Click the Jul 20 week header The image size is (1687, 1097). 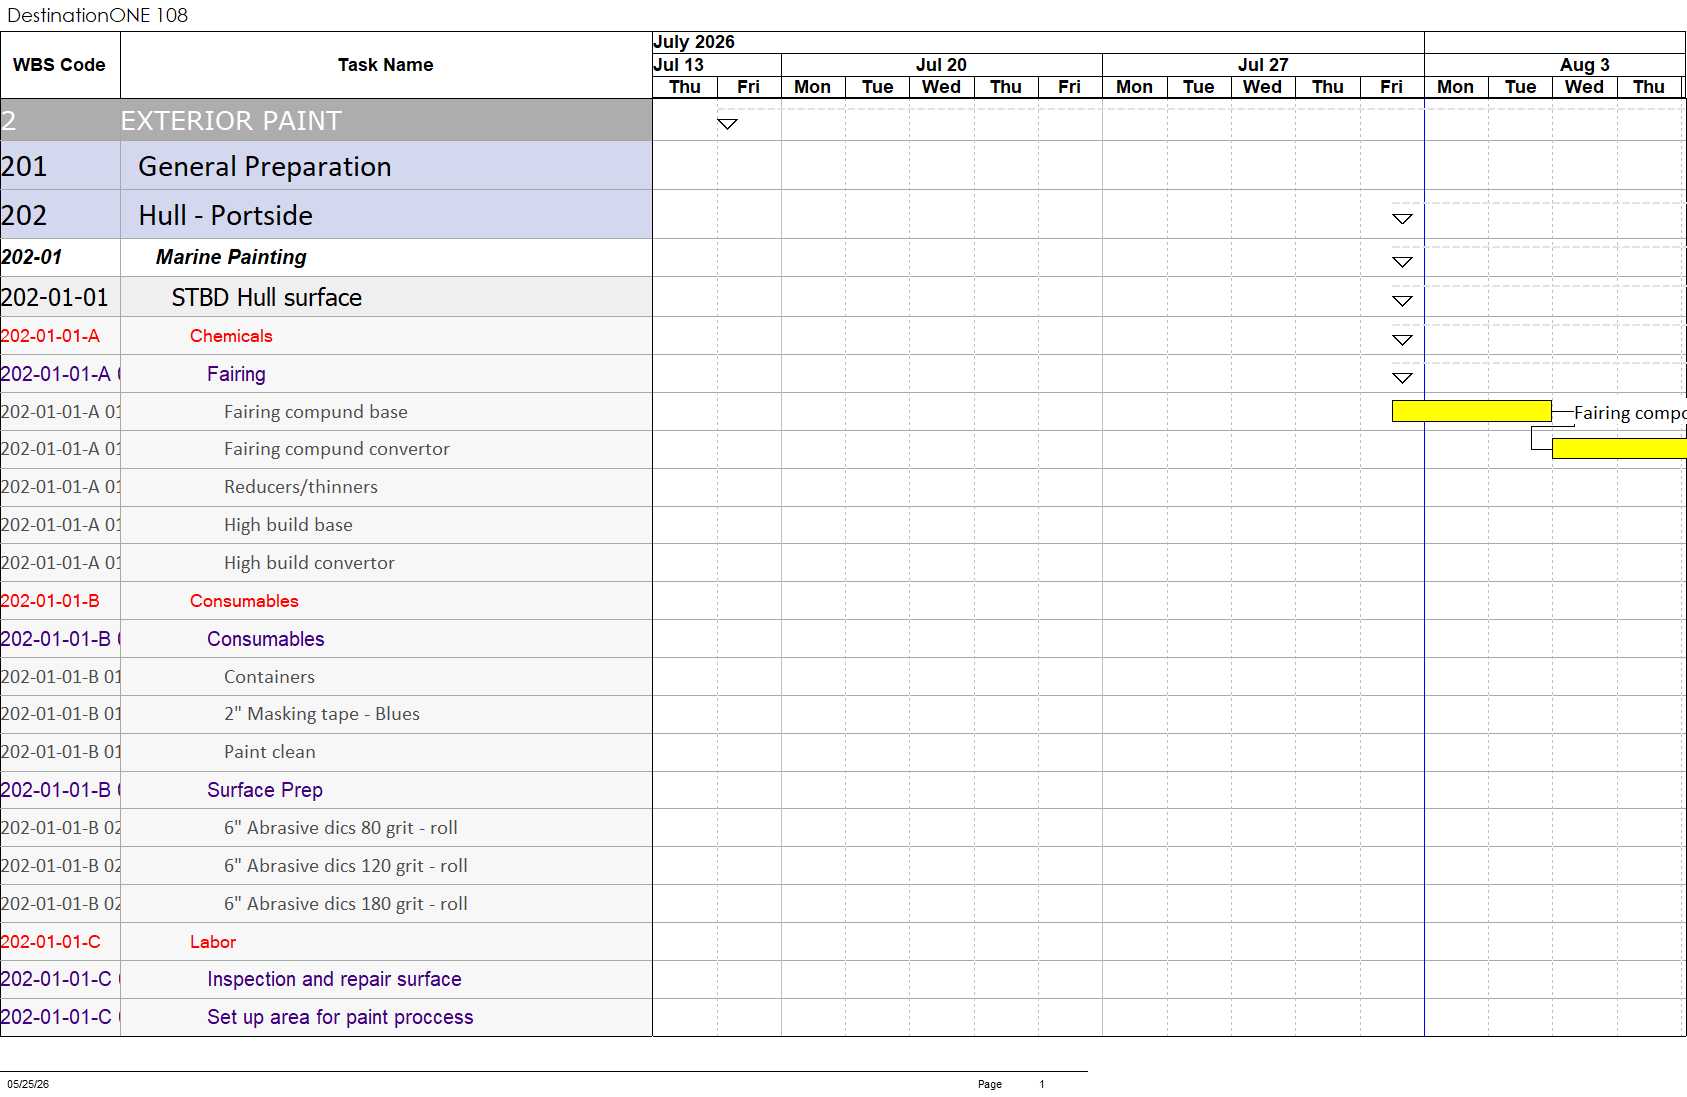pos(941,65)
